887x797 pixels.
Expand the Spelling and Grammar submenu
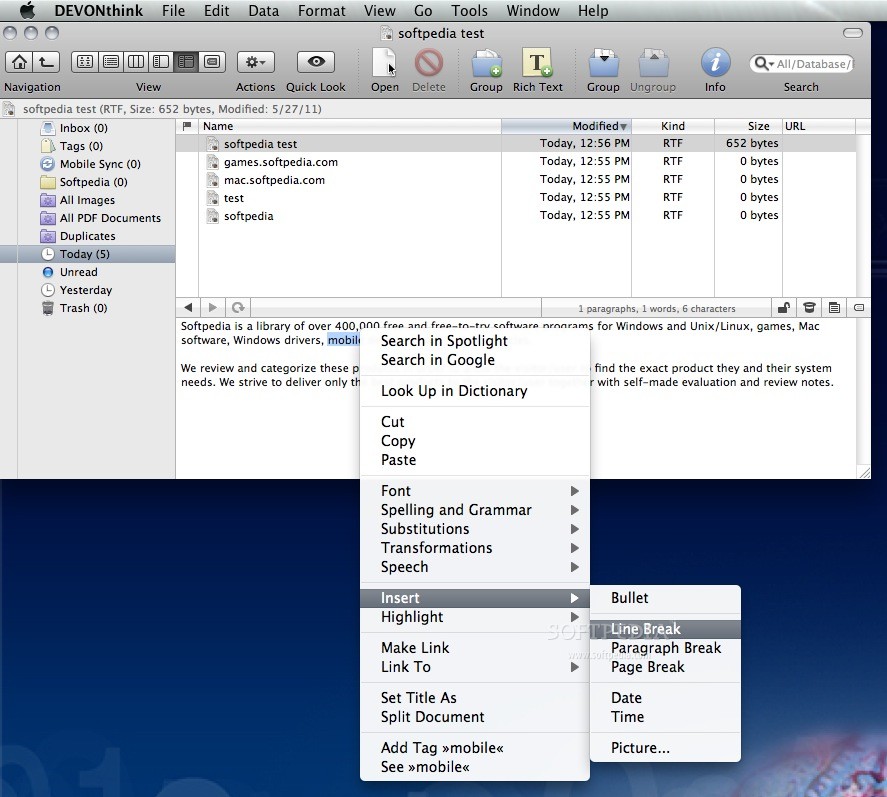(x=475, y=510)
